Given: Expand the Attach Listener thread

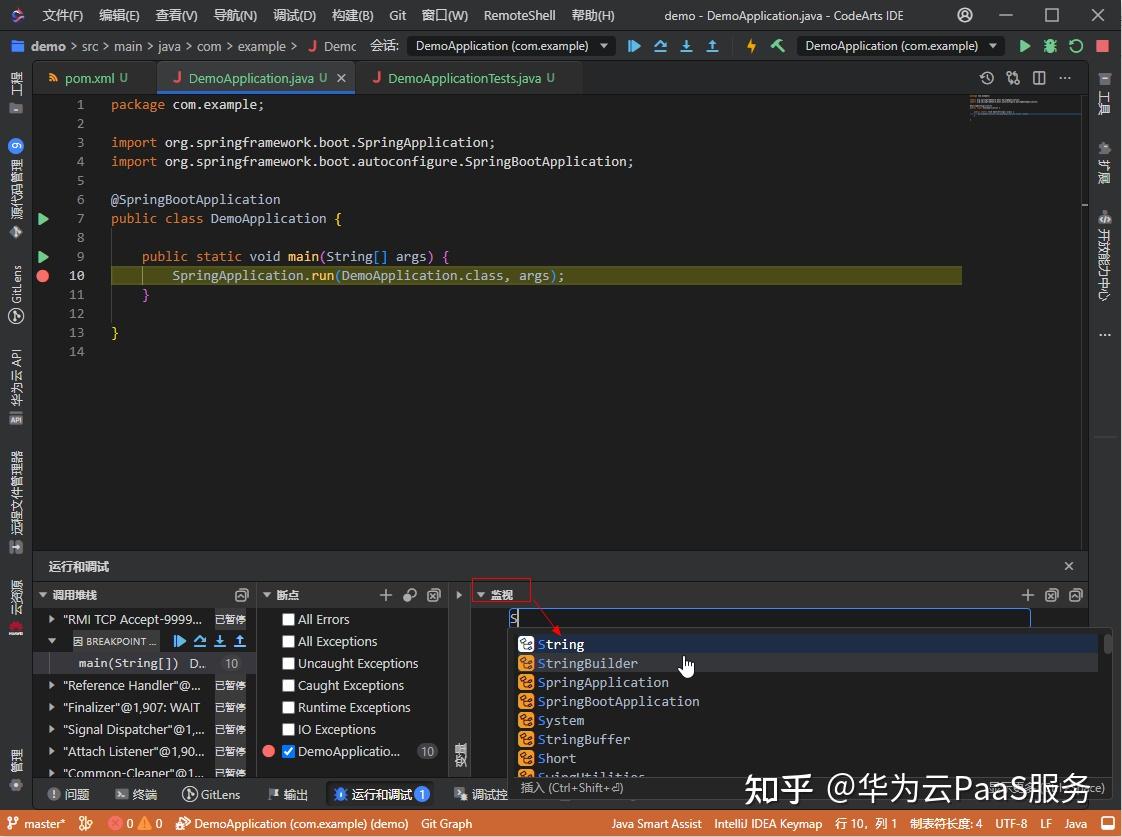Looking at the screenshot, I should [x=52, y=751].
